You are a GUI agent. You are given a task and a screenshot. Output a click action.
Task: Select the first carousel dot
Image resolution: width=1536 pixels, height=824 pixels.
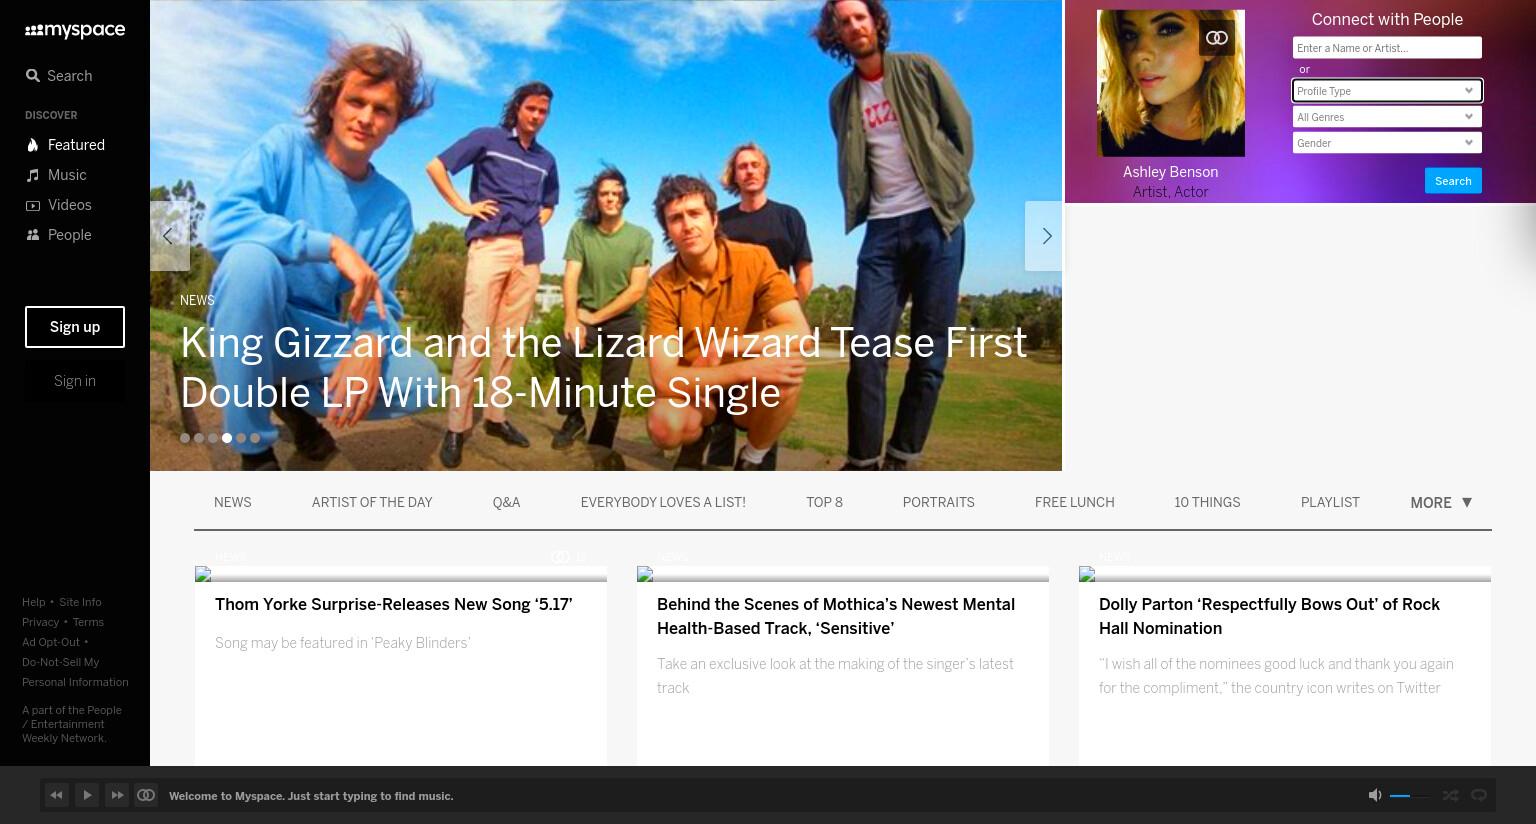185,438
